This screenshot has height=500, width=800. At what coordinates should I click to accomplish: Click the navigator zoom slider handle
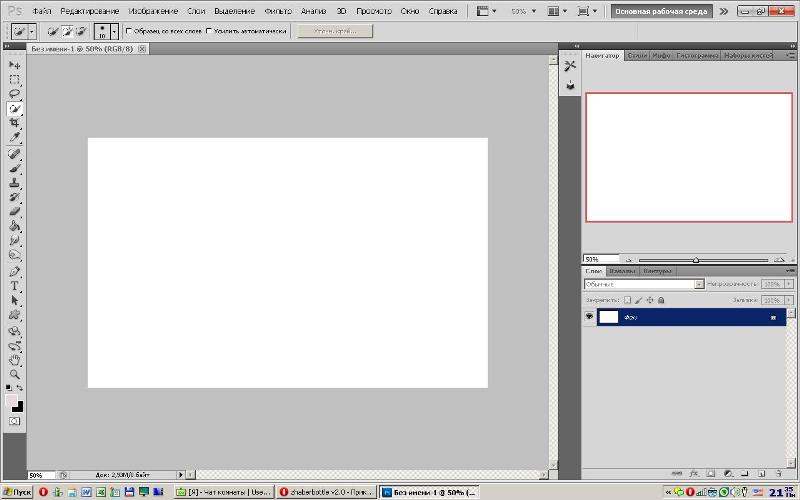tap(695, 260)
